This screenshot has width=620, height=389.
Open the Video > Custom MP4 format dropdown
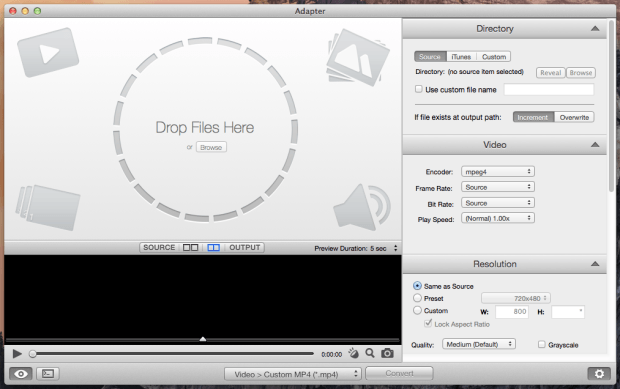pos(293,374)
